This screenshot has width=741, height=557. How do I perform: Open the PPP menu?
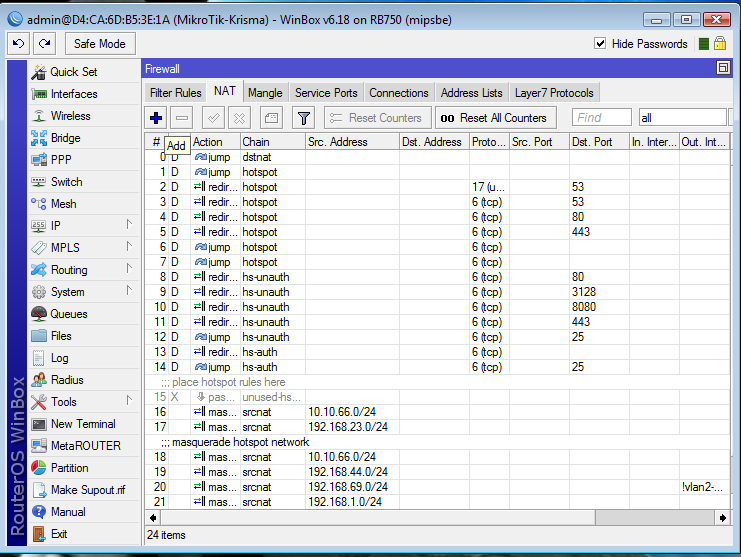[84, 160]
